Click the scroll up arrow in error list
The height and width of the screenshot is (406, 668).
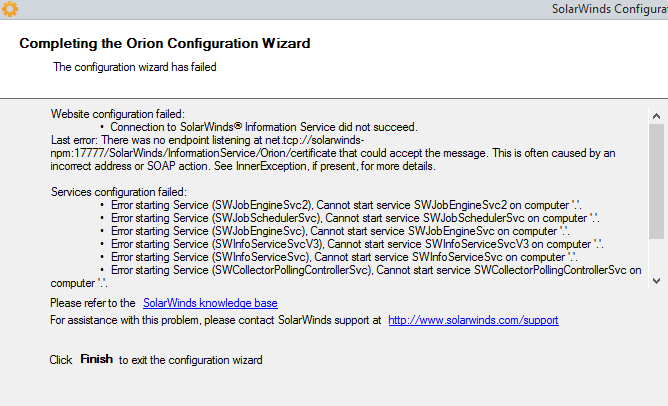pyautogui.click(x=656, y=116)
